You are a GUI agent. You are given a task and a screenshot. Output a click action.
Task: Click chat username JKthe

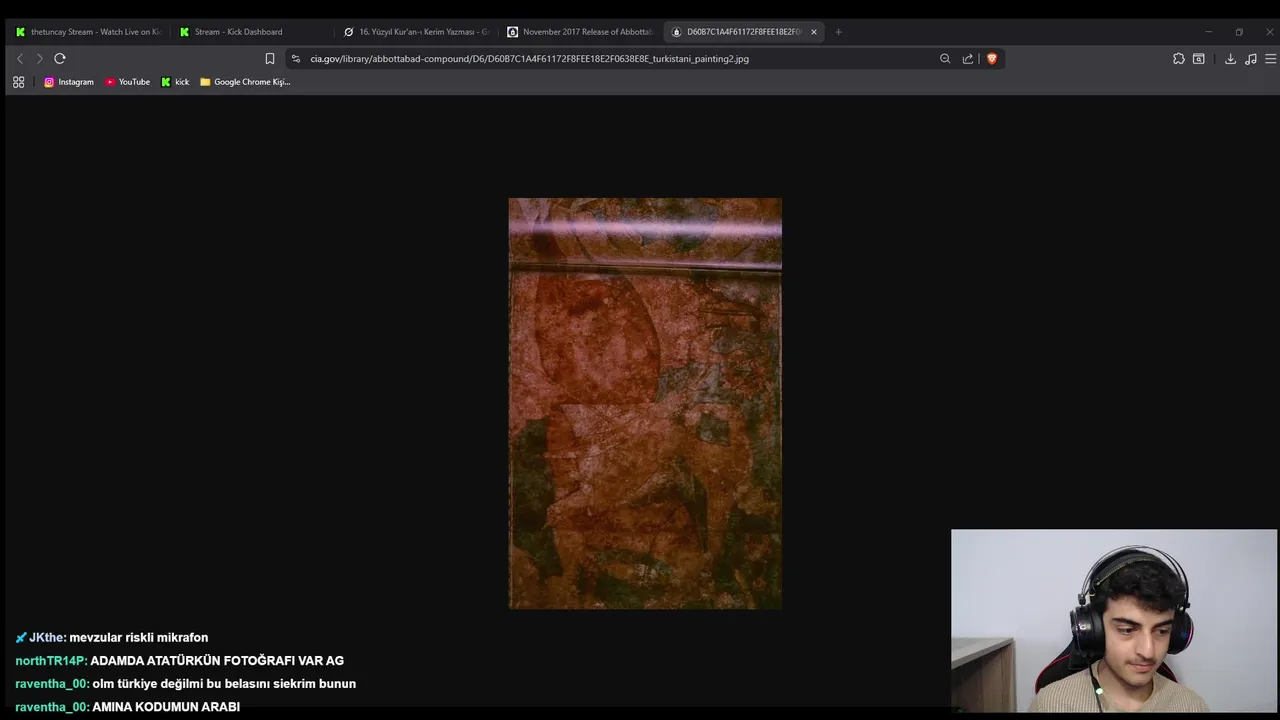(47, 638)
